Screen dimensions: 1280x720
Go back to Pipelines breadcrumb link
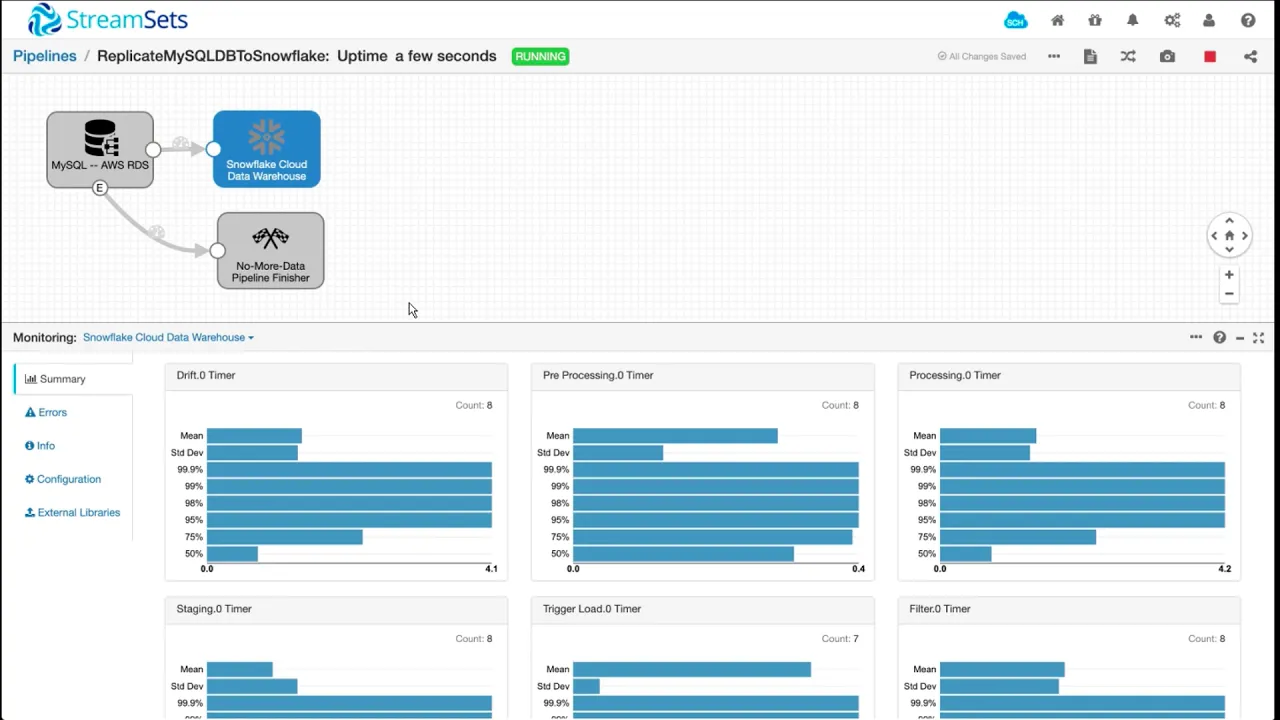[x=45, y=56]
